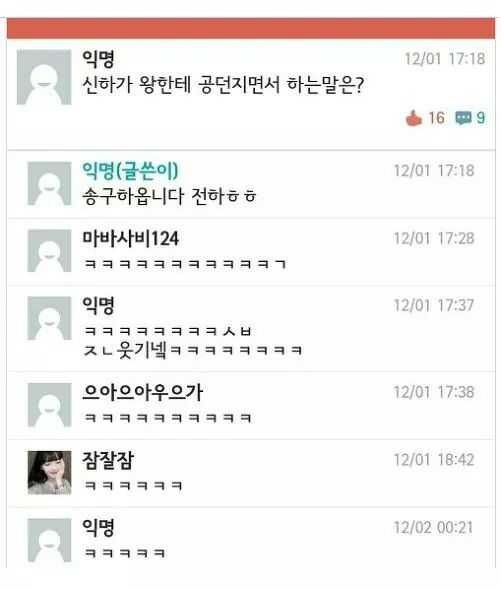Click the post text 신하가 왕한테 공던지면서 하는말은?
Image resolution: width=501 pixels, height=590 pixels.
click(223, 85)
